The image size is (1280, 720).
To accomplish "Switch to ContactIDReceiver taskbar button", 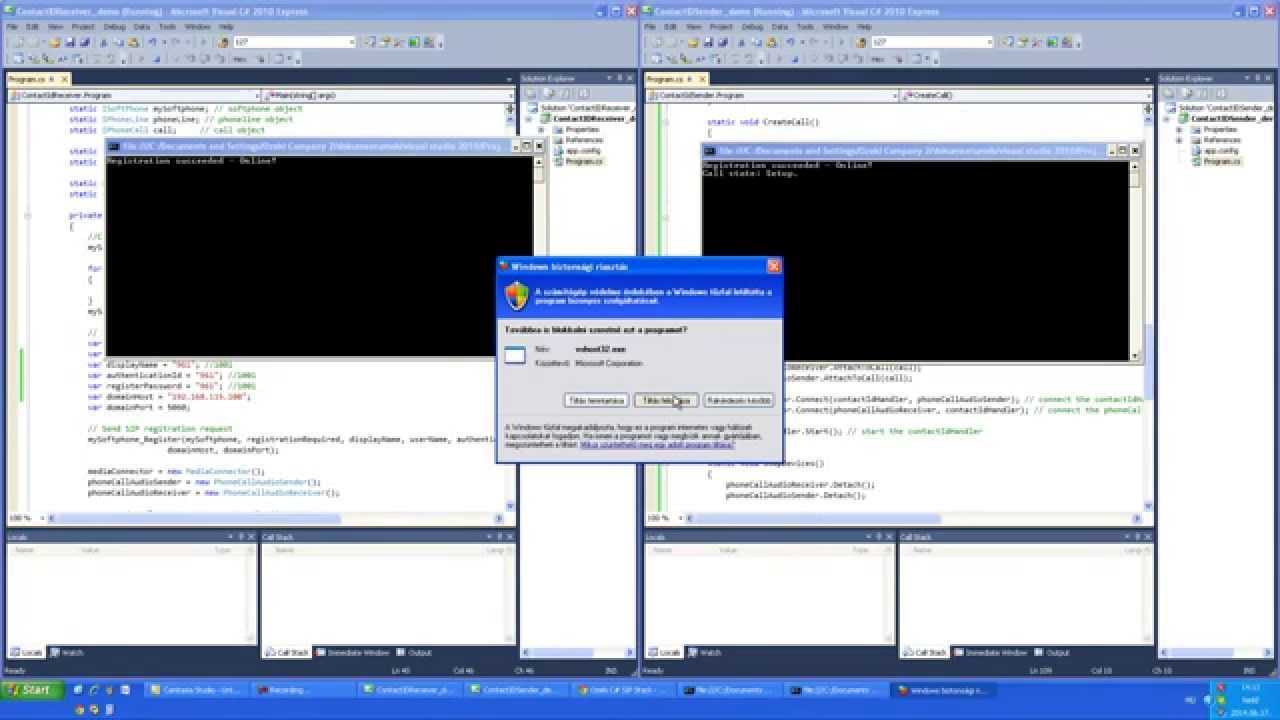I will click(x=410, y=690).
